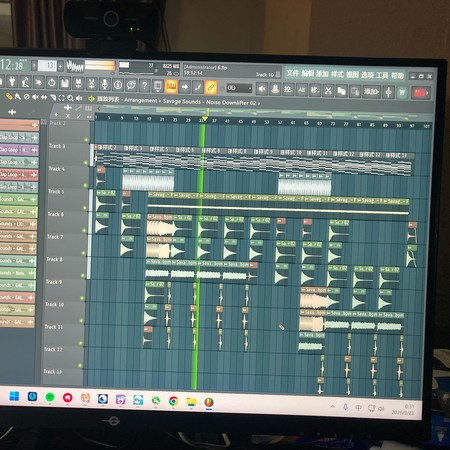
Task: Click the tempo tapper icon
Action: coord(25,82)
